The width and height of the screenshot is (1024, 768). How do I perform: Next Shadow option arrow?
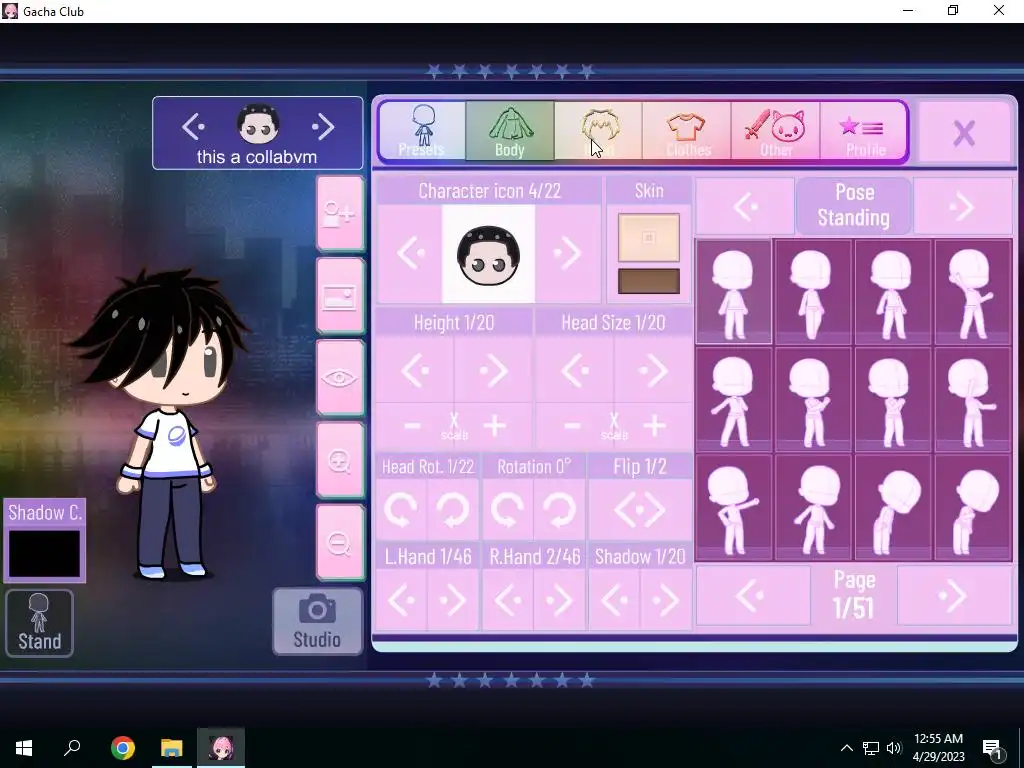click(x=665, y=600)
